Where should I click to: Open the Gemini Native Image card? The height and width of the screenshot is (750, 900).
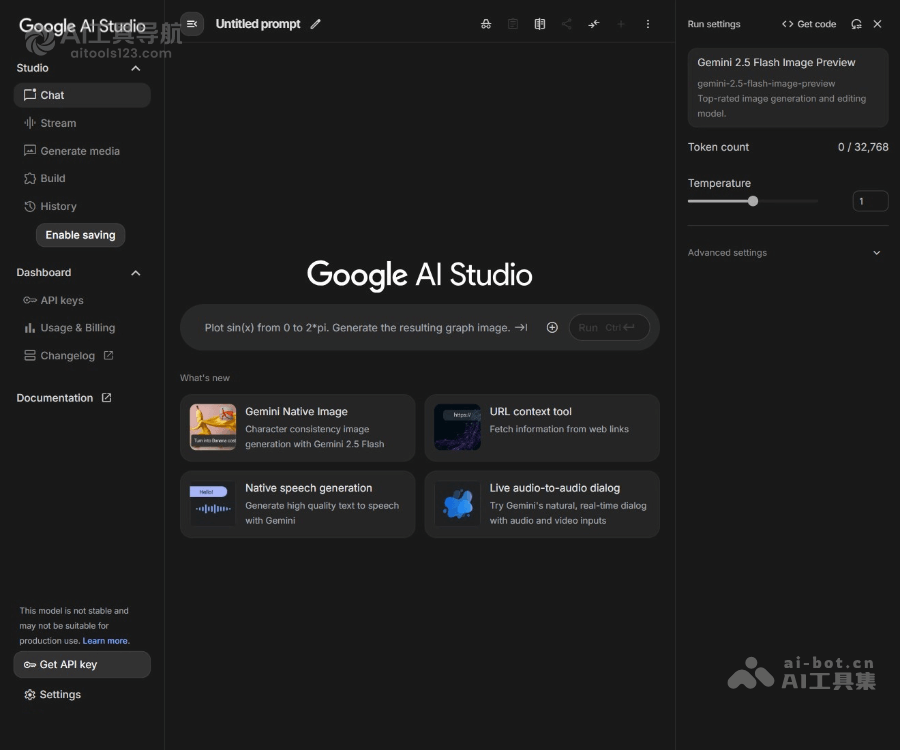point(297,428)
